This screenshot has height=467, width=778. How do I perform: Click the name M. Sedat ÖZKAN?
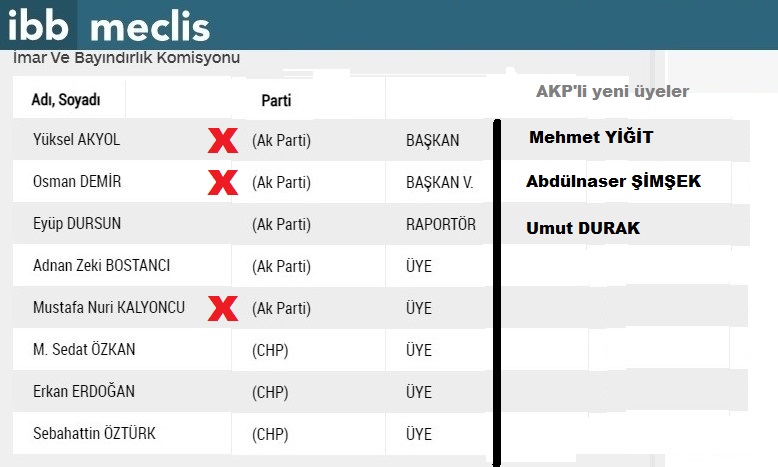point(84,350)
